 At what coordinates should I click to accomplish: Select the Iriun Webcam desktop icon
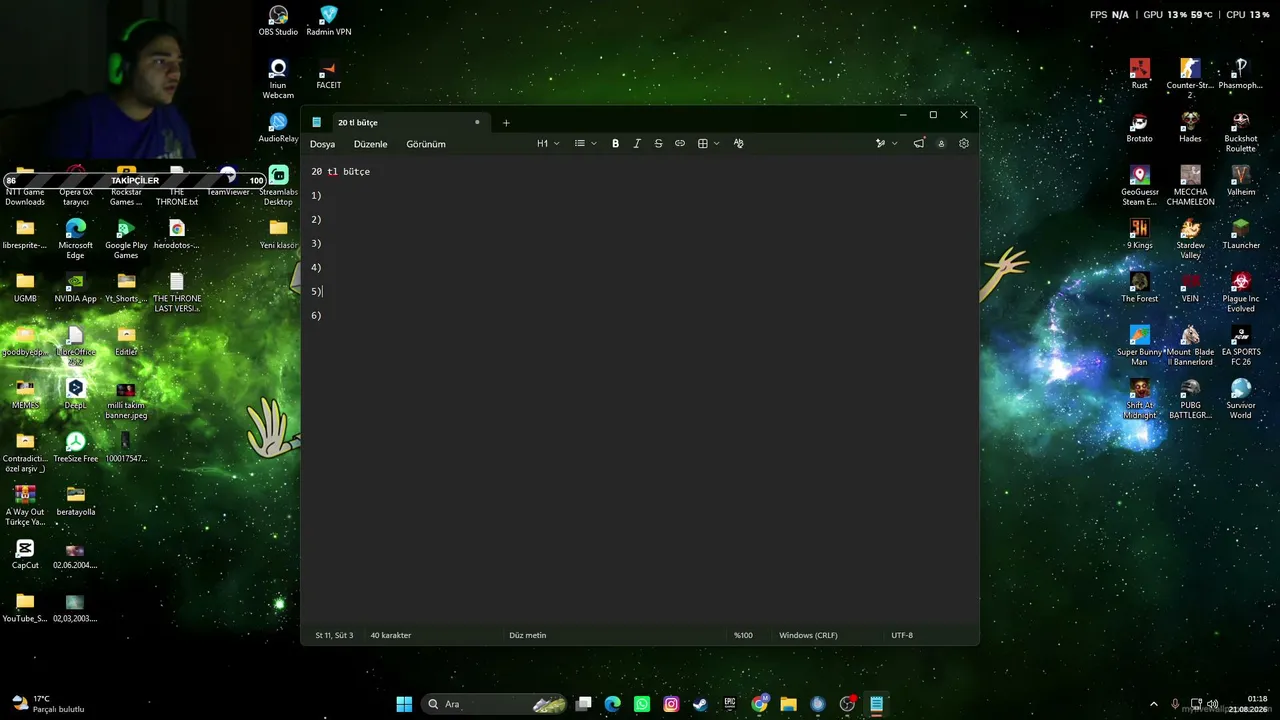coord(278,78)
